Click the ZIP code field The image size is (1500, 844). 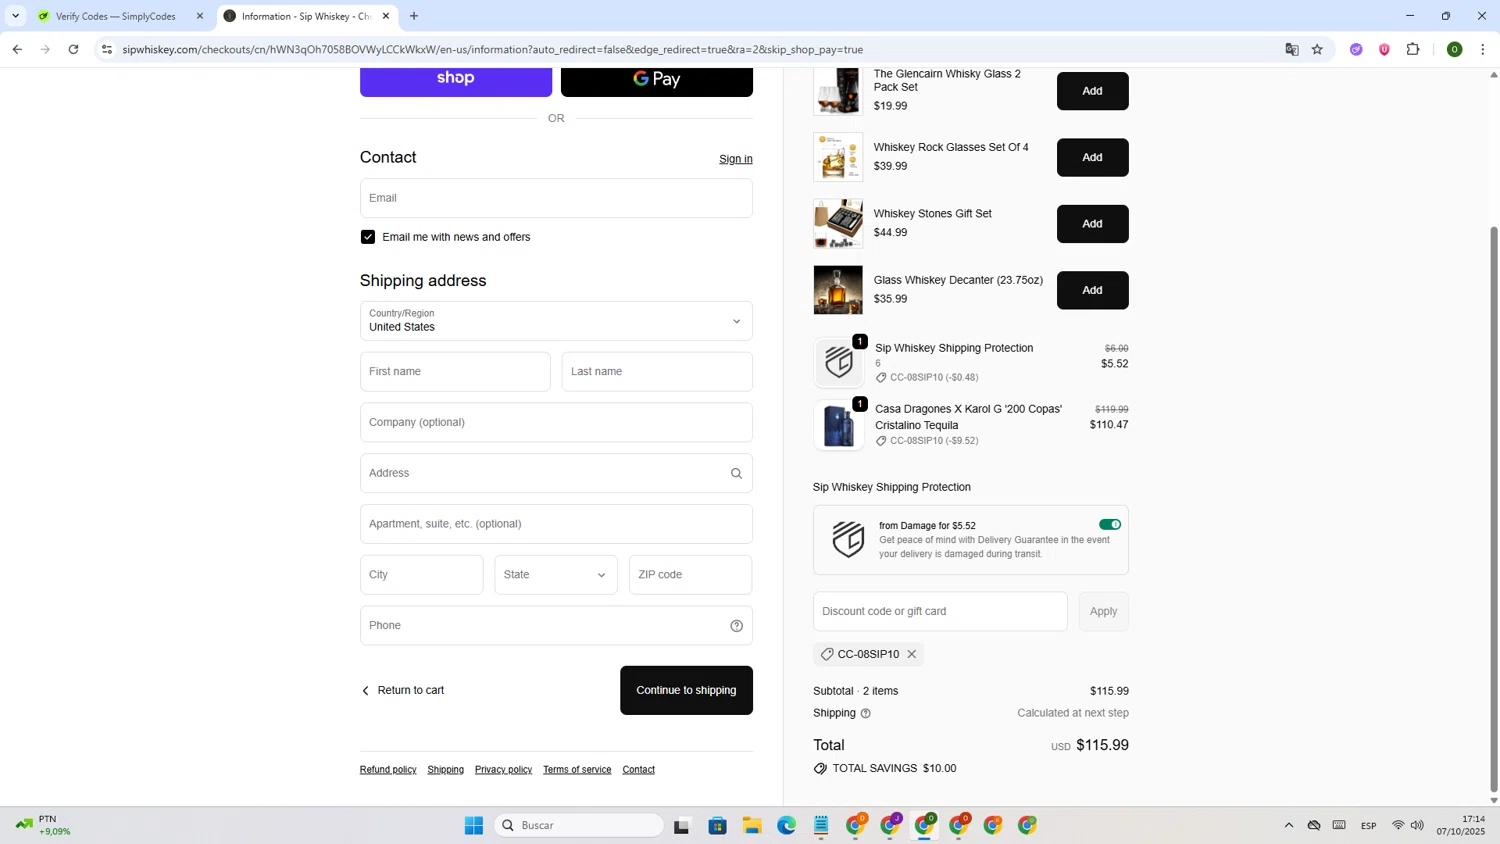coord(690,575)
